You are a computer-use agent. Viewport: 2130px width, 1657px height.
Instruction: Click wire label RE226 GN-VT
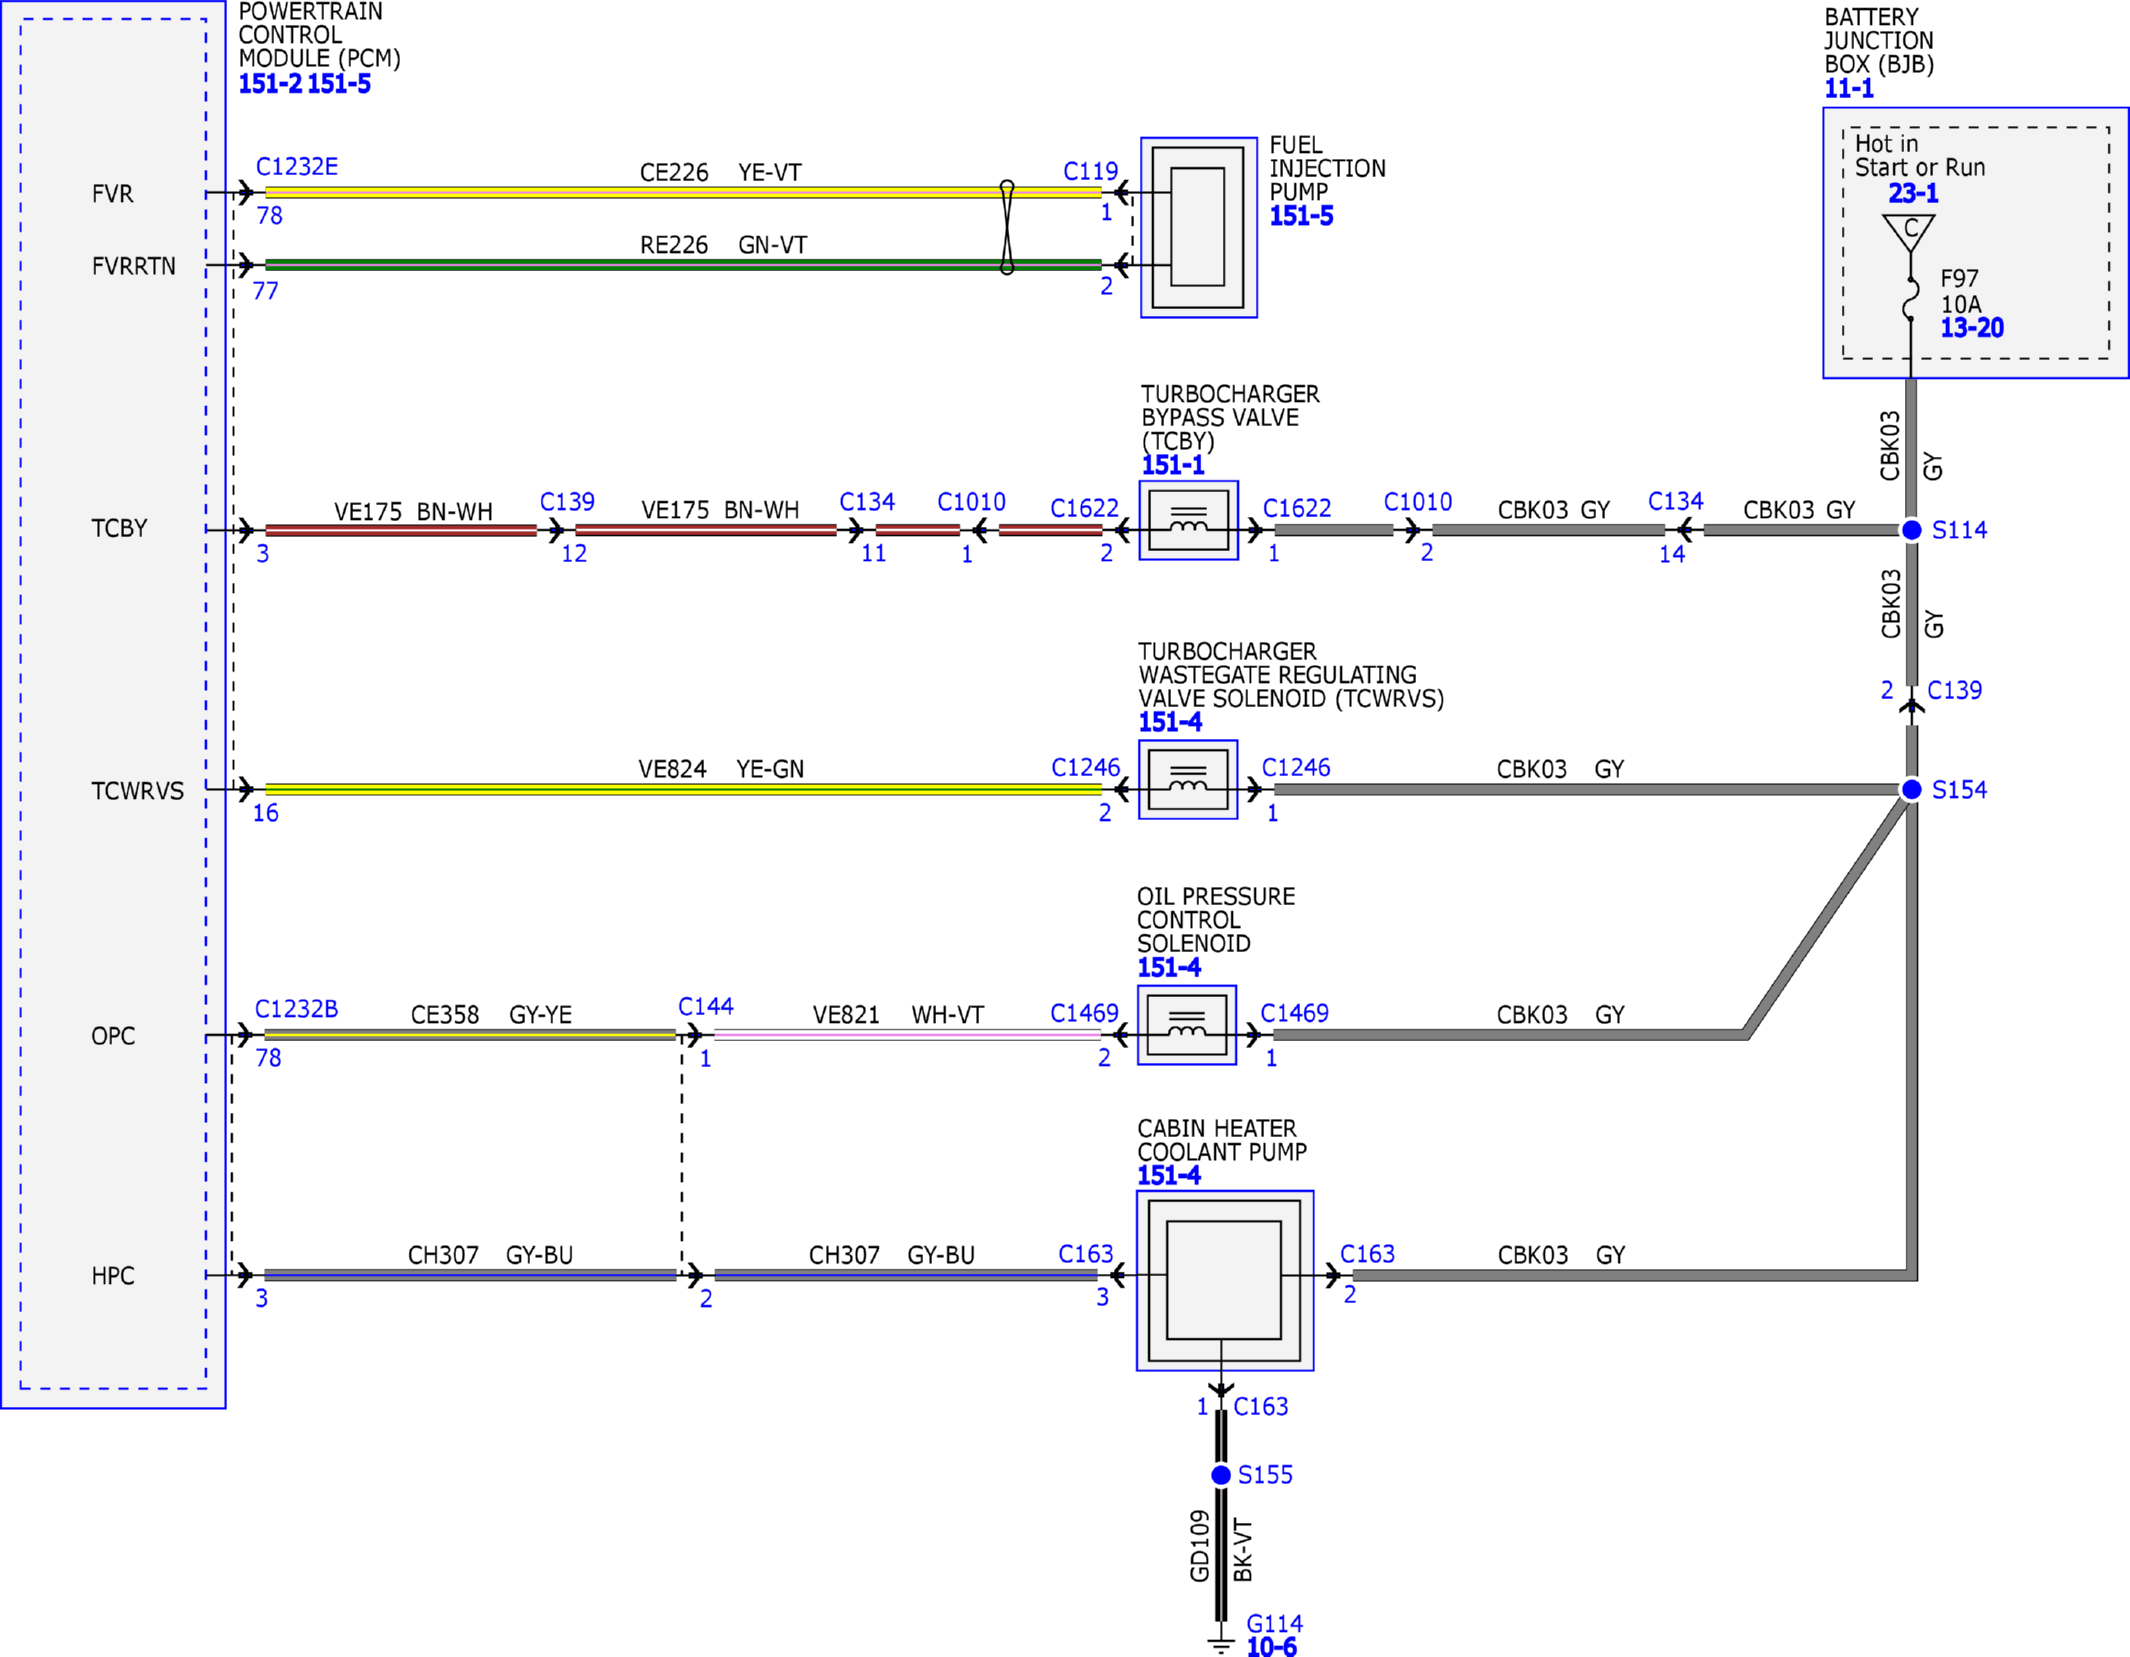[x=723, y=245]
